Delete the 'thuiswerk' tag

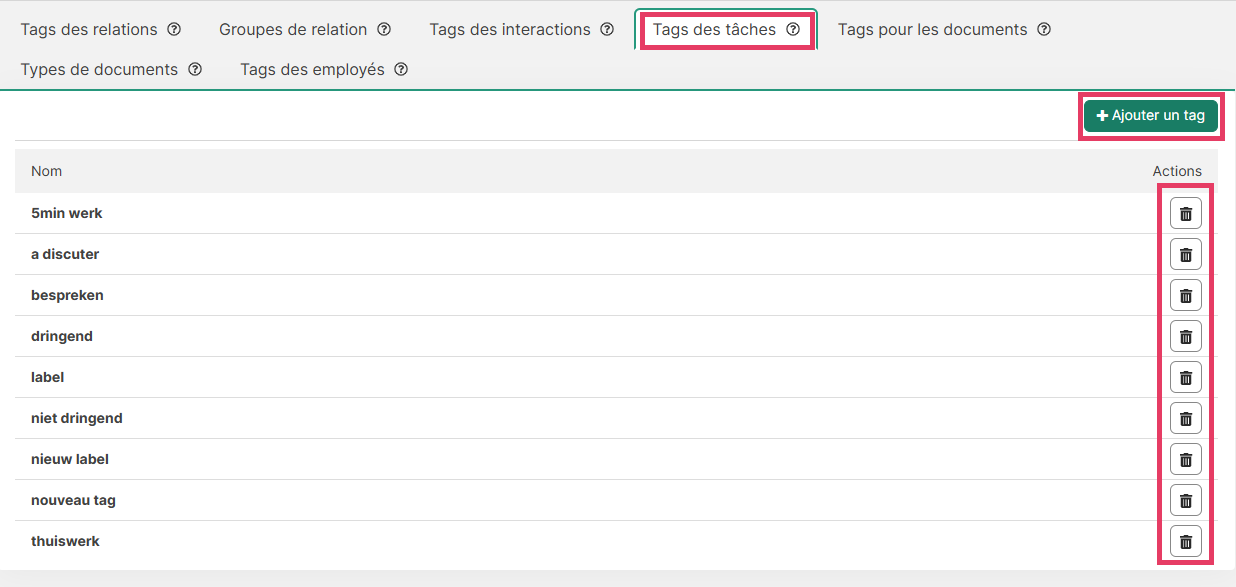point(1185,541)
